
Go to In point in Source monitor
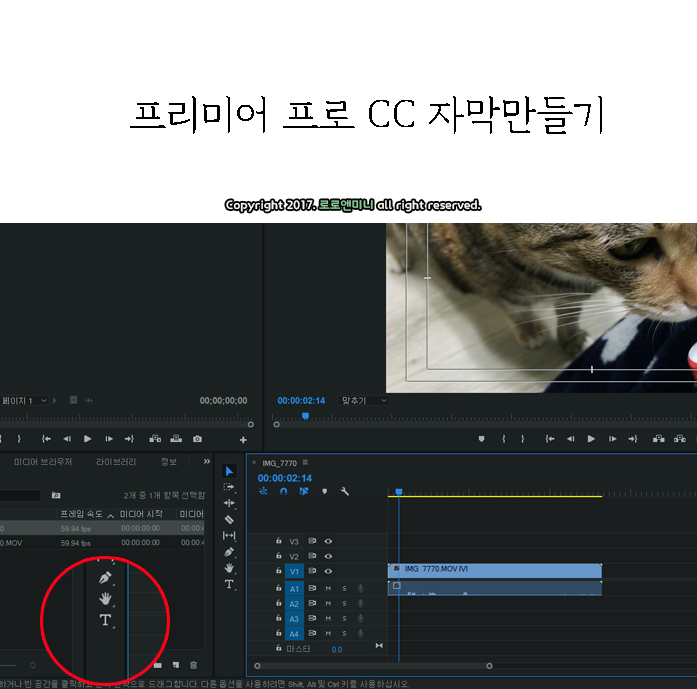click(x=46, y=439)
